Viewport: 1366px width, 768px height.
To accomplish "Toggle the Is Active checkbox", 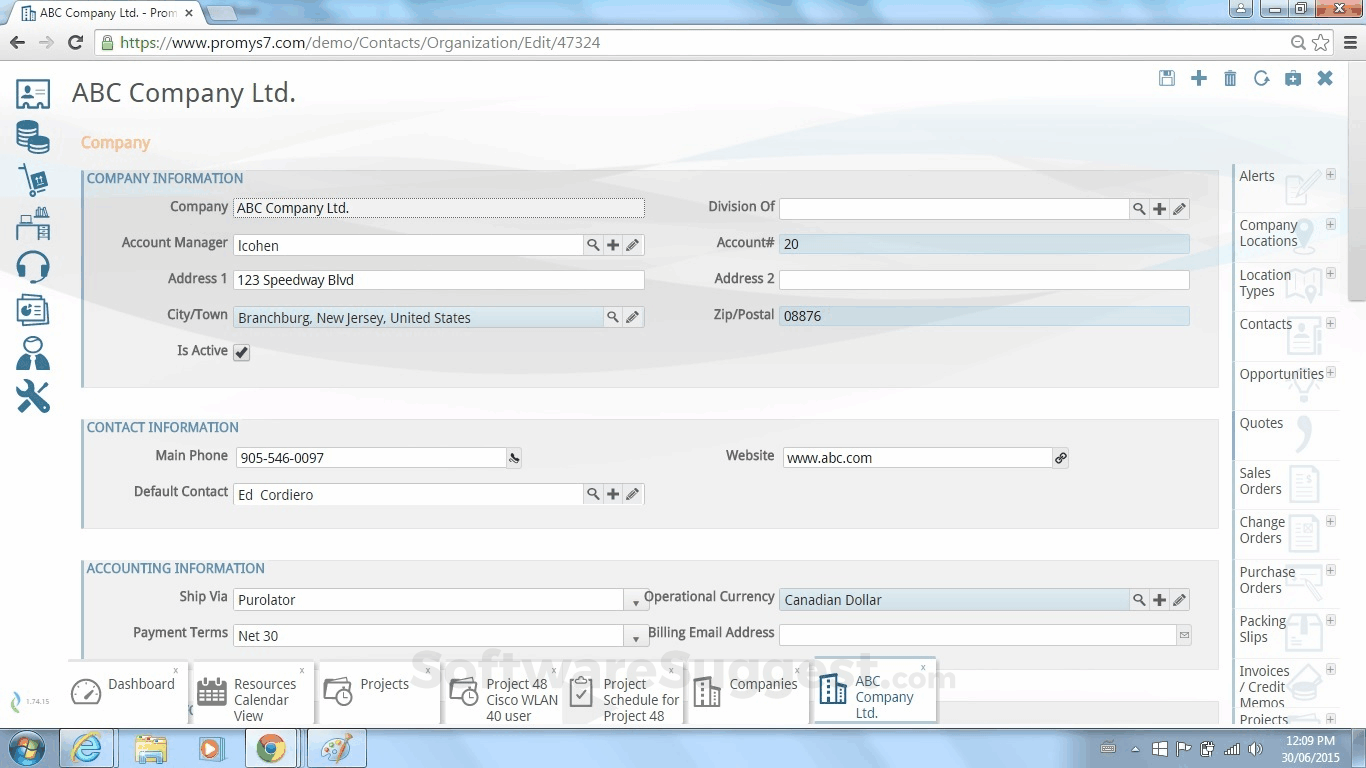I will [x=242, y=352].
